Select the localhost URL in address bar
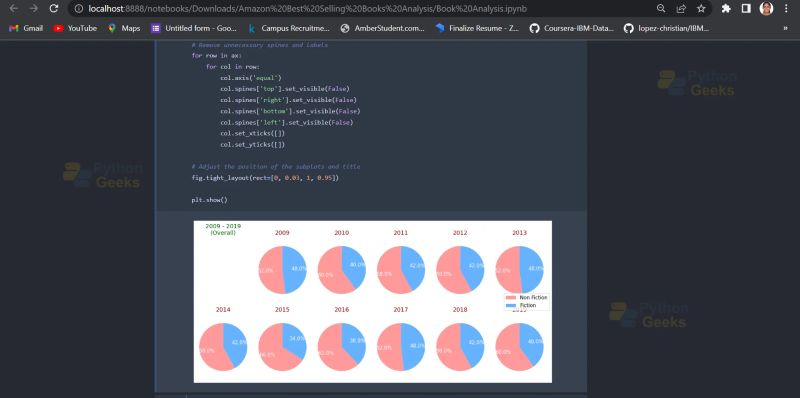This screenshot has width=800, height=398. (308, 9)
